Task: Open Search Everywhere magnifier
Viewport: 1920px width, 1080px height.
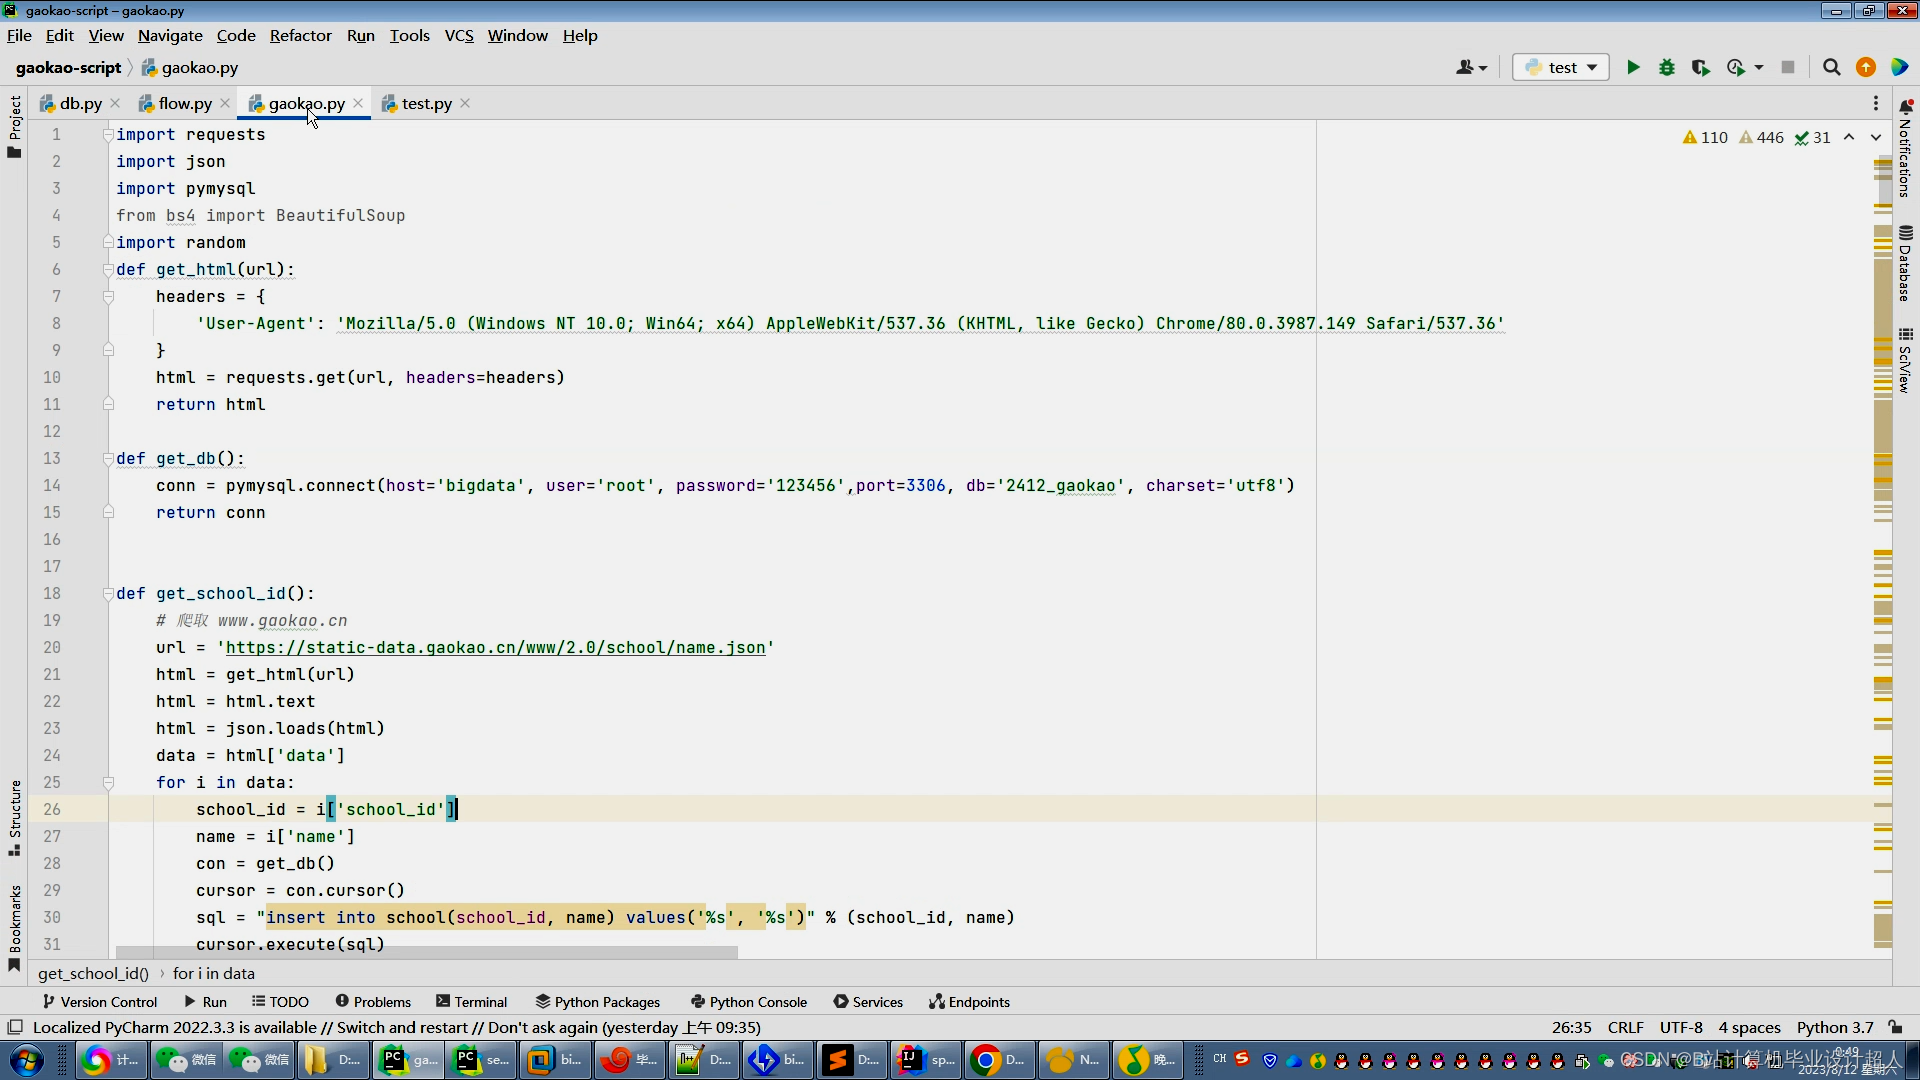Action: pos(1831,67)
